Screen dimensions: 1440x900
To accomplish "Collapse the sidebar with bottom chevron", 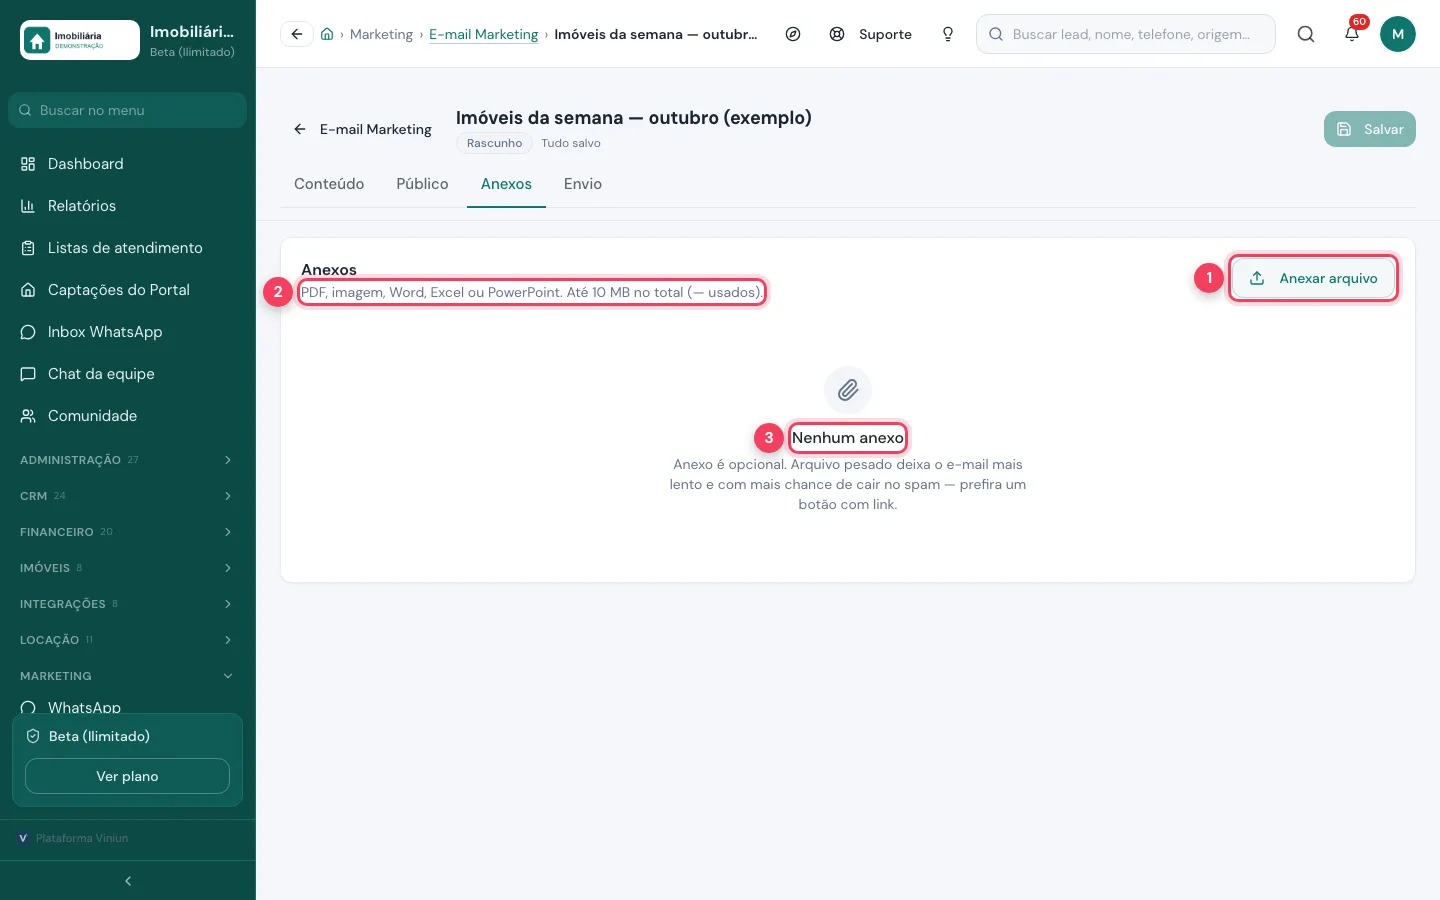I will pyautogui.click(x=128, y=881).
